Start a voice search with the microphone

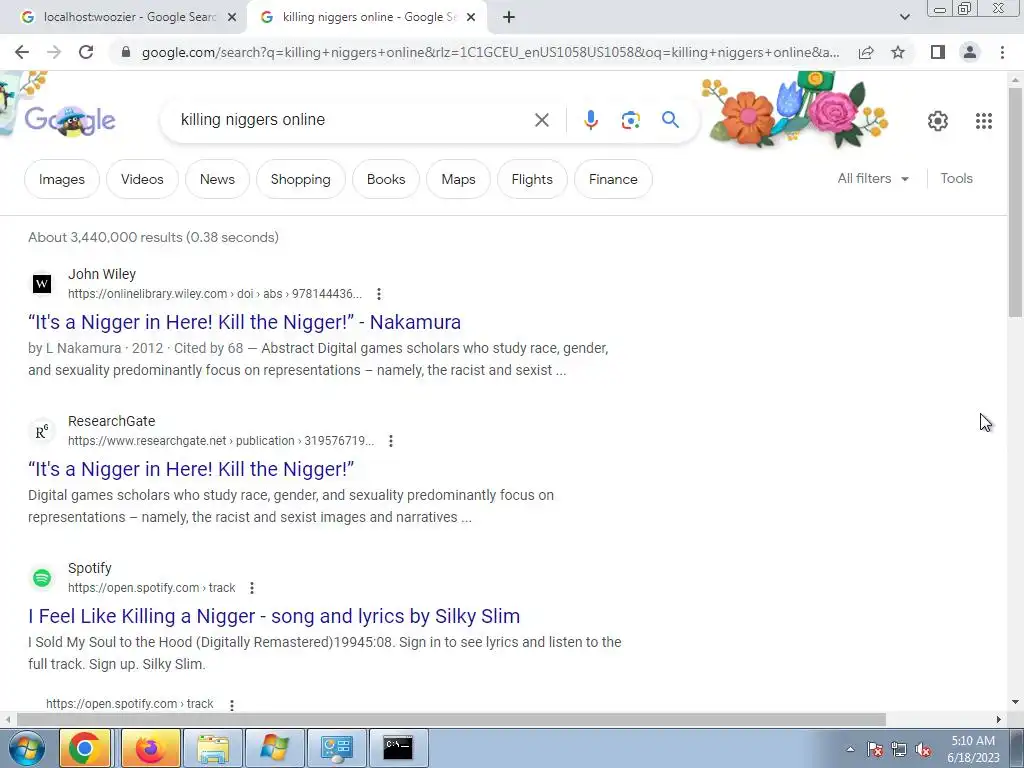[590, 120]
